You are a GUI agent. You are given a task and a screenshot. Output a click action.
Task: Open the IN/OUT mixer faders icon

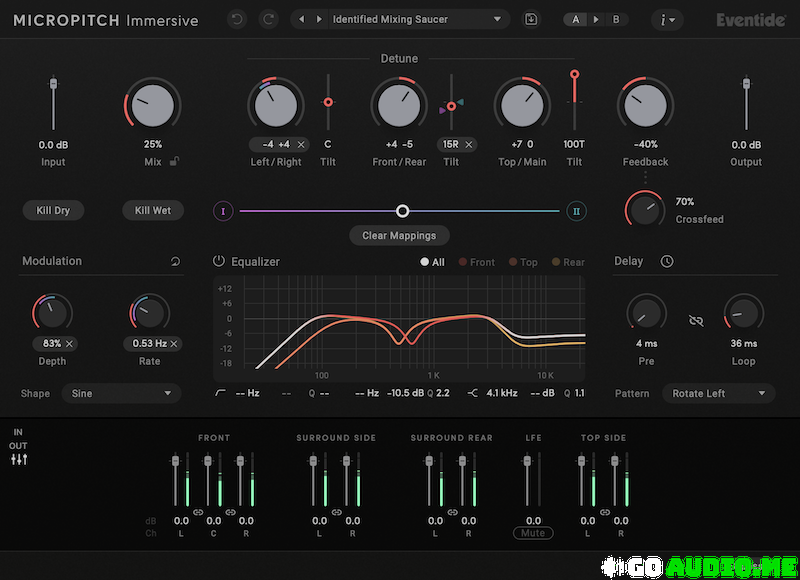pos(19,460)
